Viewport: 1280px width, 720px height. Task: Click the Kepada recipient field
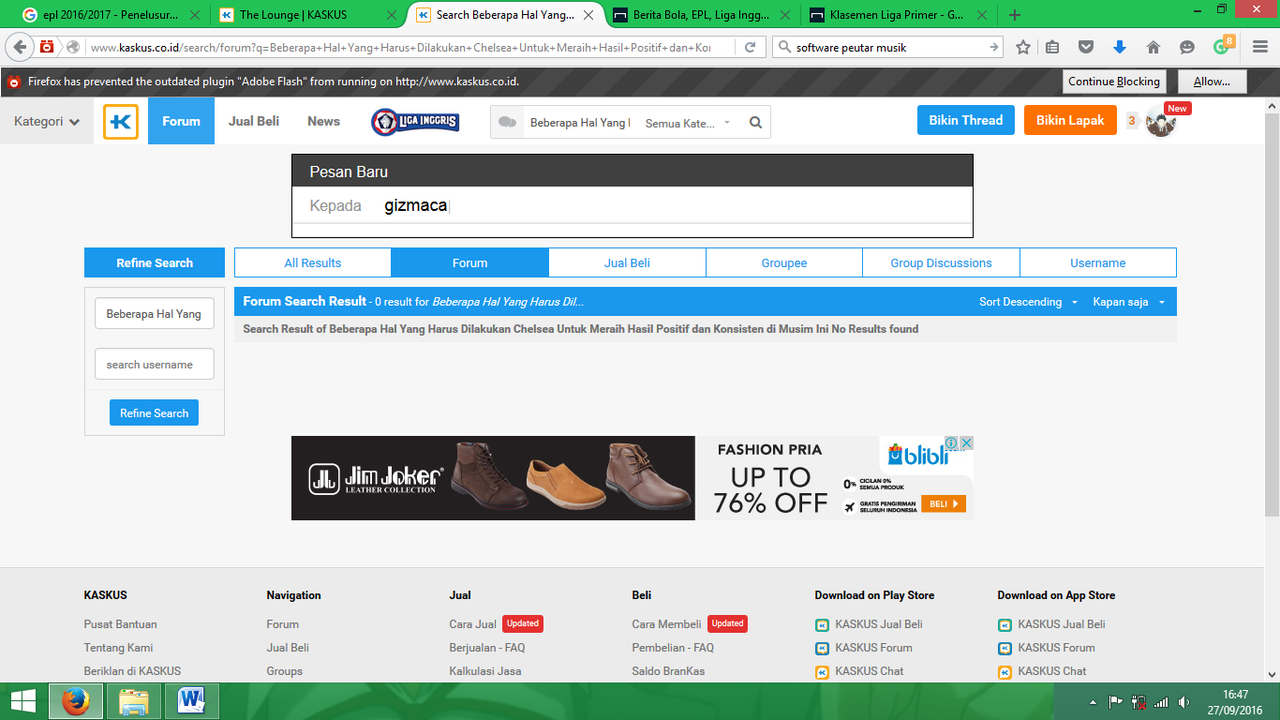tap(632, 206)
